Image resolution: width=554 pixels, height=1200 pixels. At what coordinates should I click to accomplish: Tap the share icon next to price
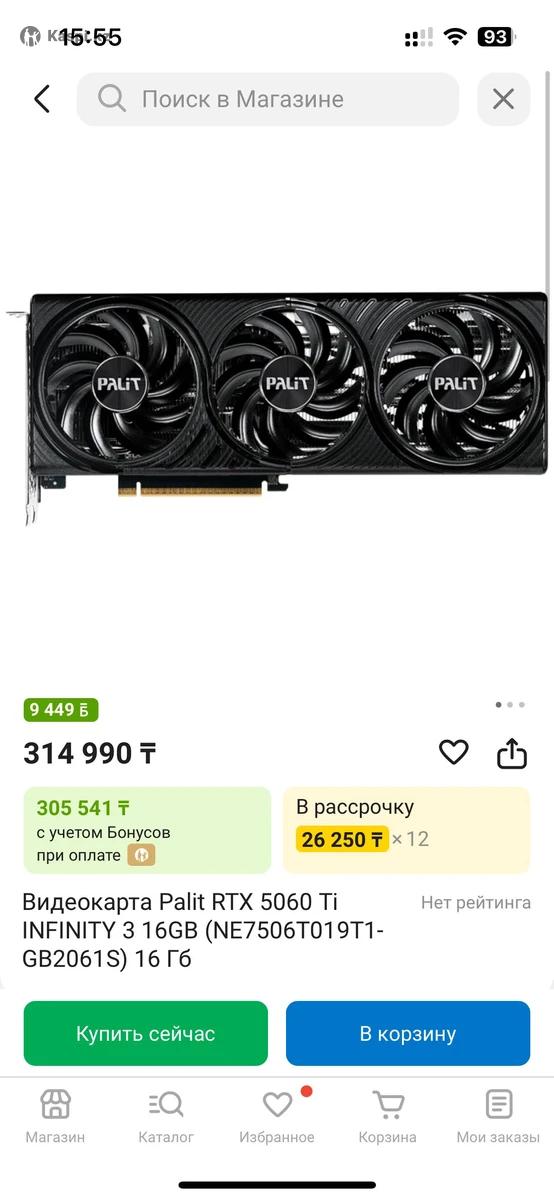[512, 753]
